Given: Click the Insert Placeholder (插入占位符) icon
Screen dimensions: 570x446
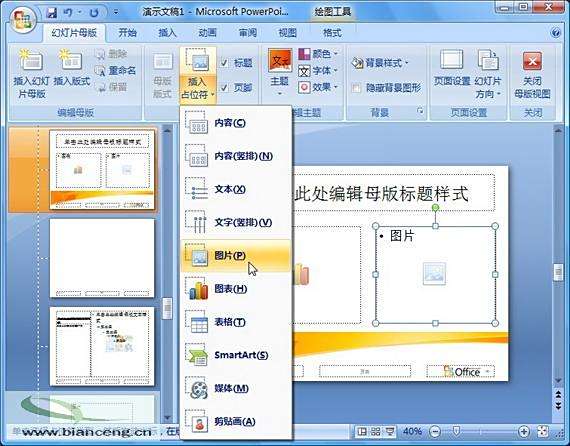Looking at the screenshot, I should pyautogui.click(x=197, y=60).
